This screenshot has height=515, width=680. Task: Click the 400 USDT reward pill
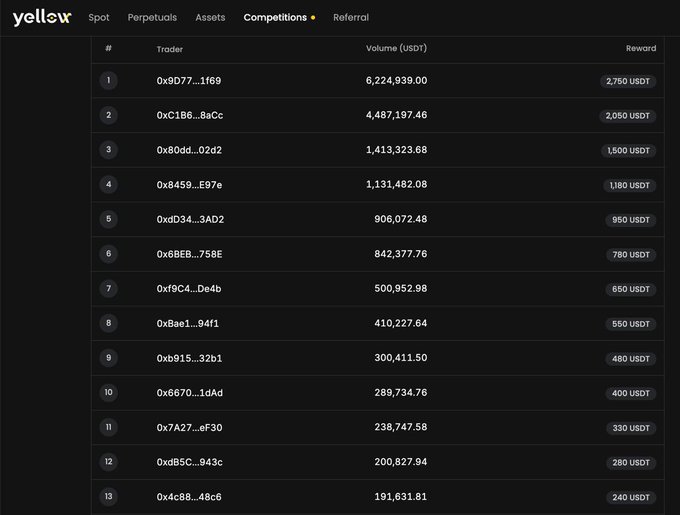(x=631, y=394)
